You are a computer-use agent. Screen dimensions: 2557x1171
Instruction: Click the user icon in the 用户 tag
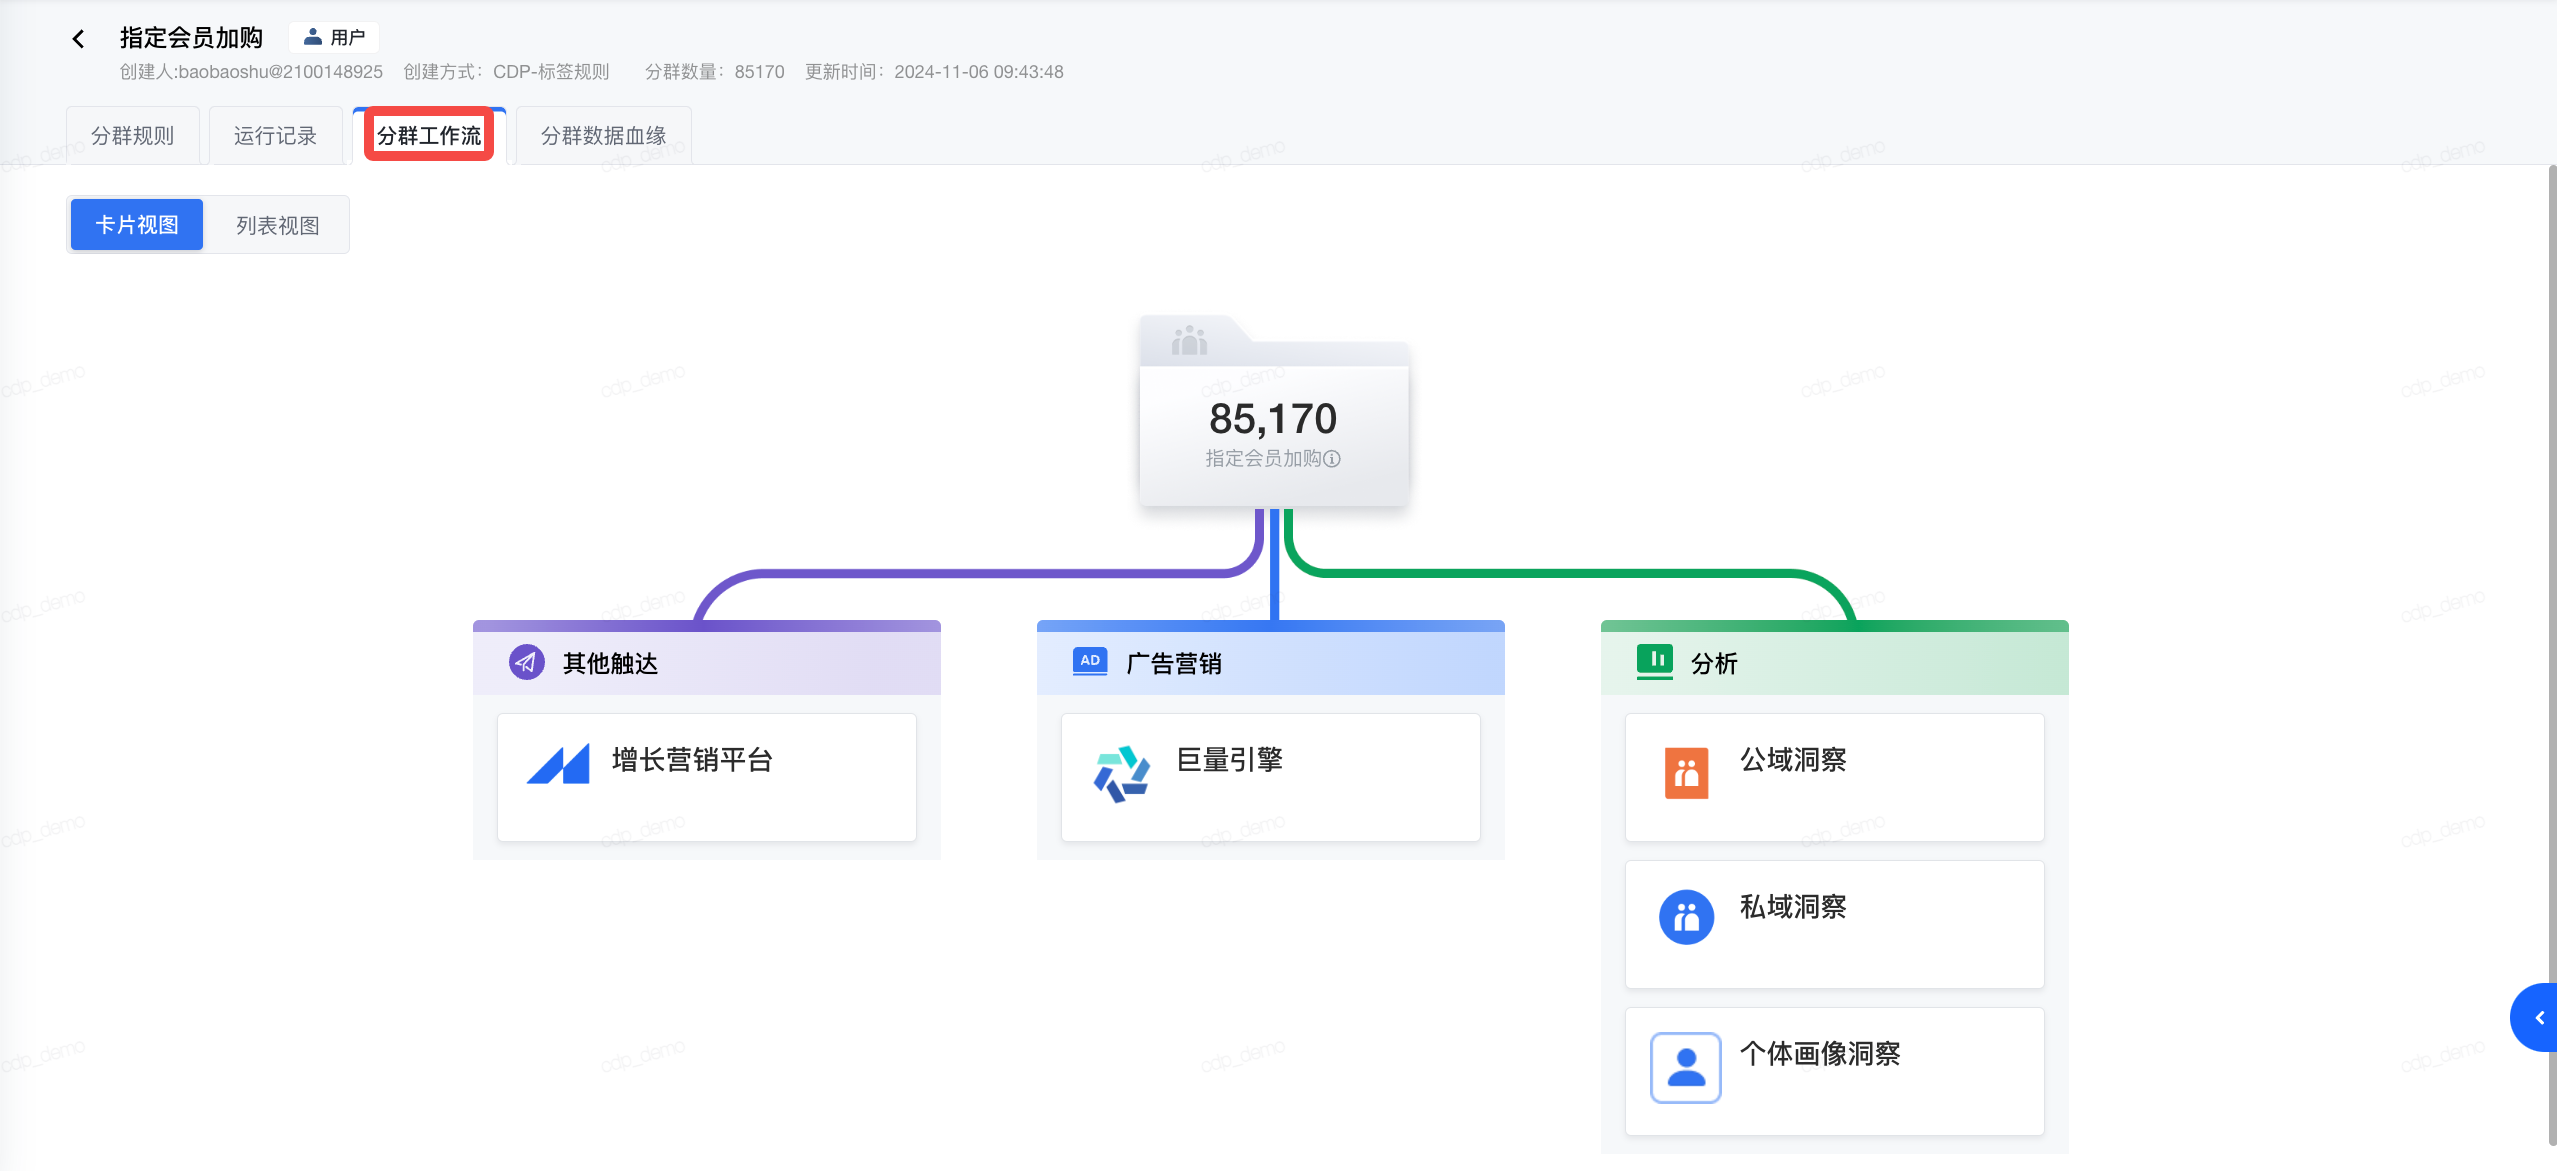(x=313, y=37)
